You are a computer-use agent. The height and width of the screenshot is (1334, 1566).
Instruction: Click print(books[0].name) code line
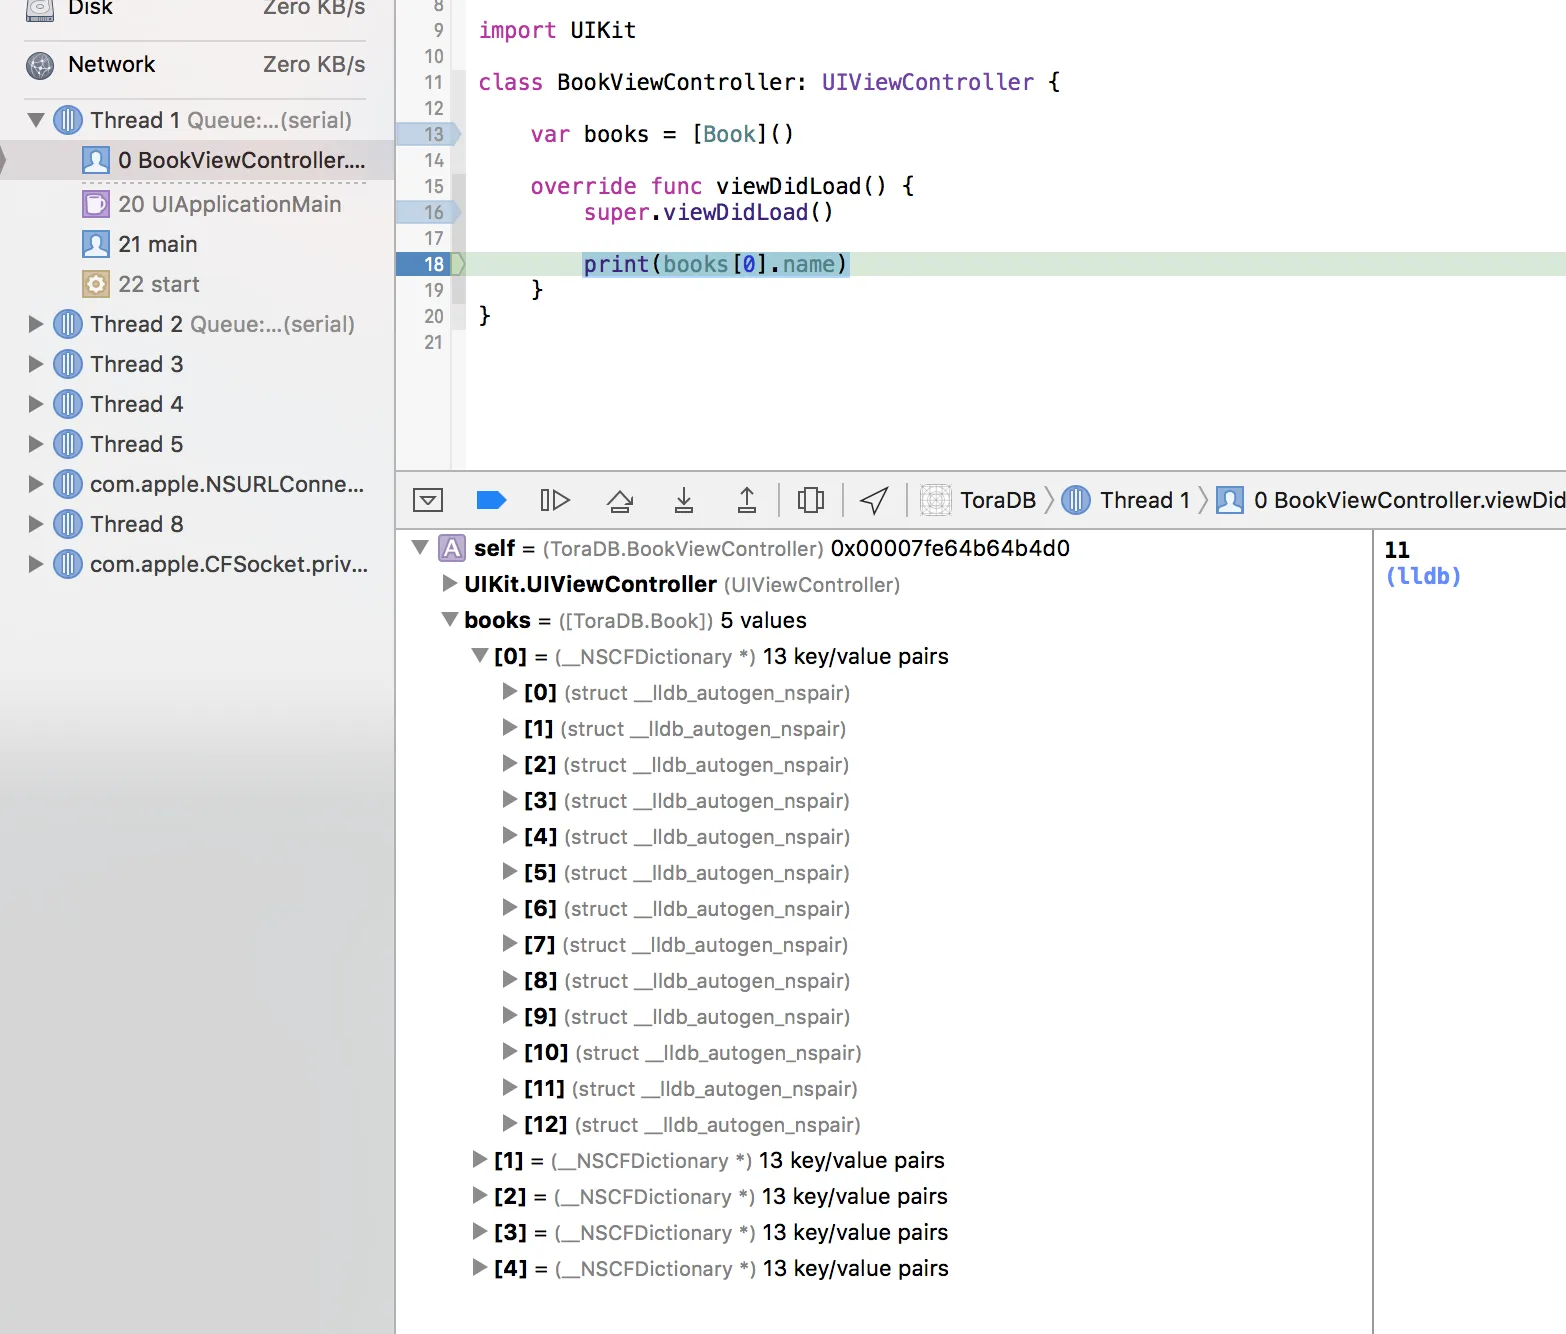click(715, 264)
